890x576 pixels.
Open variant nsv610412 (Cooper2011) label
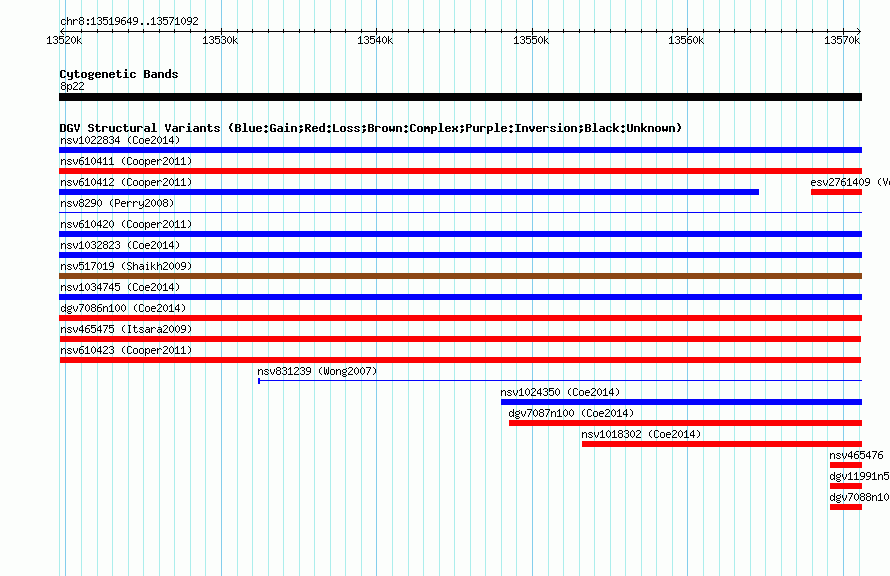click(126, 182)
